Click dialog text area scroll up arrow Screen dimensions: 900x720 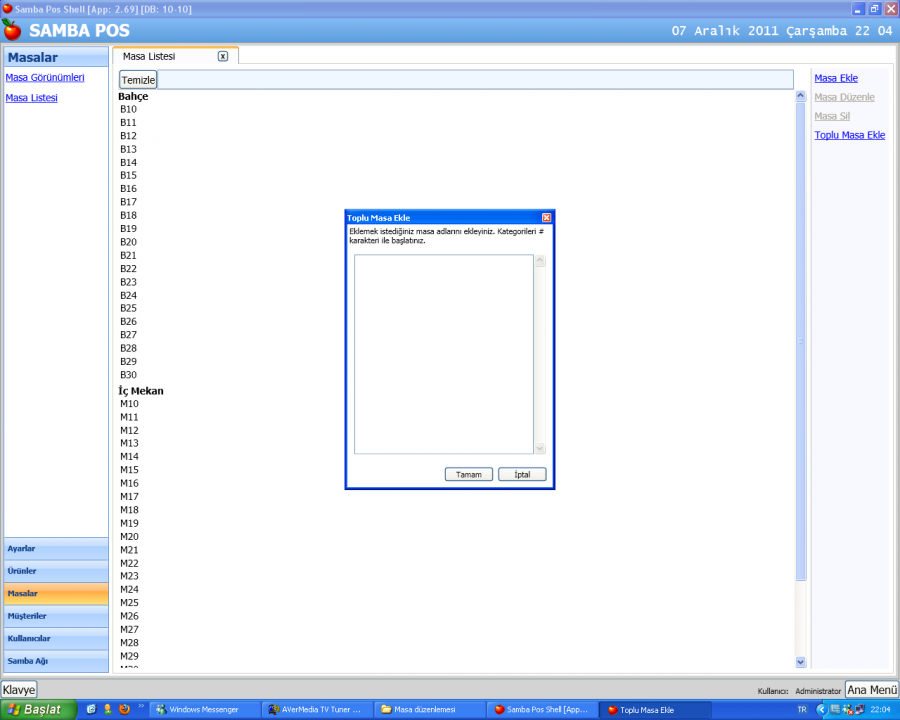540,261
